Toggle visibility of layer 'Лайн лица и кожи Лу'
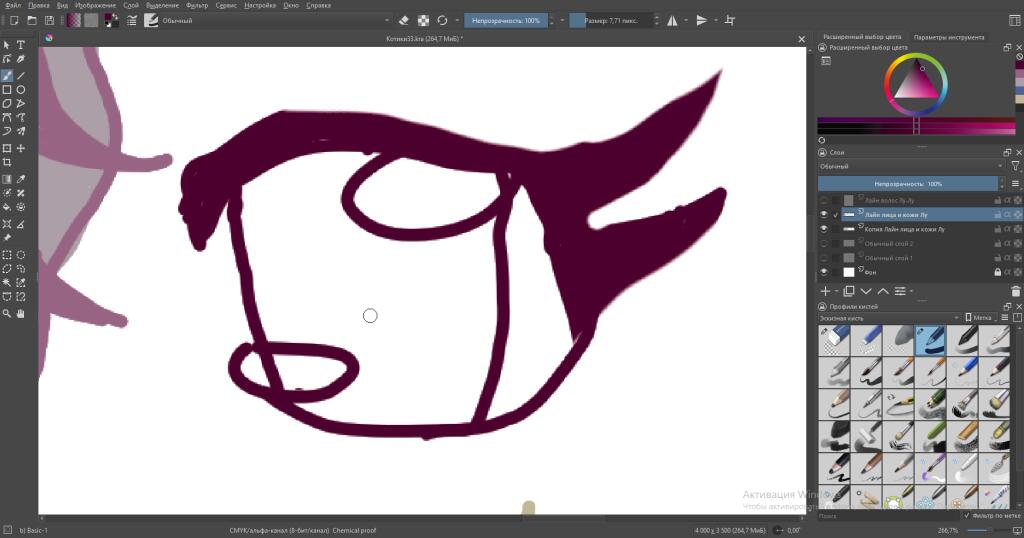 (x=824, y=215)
